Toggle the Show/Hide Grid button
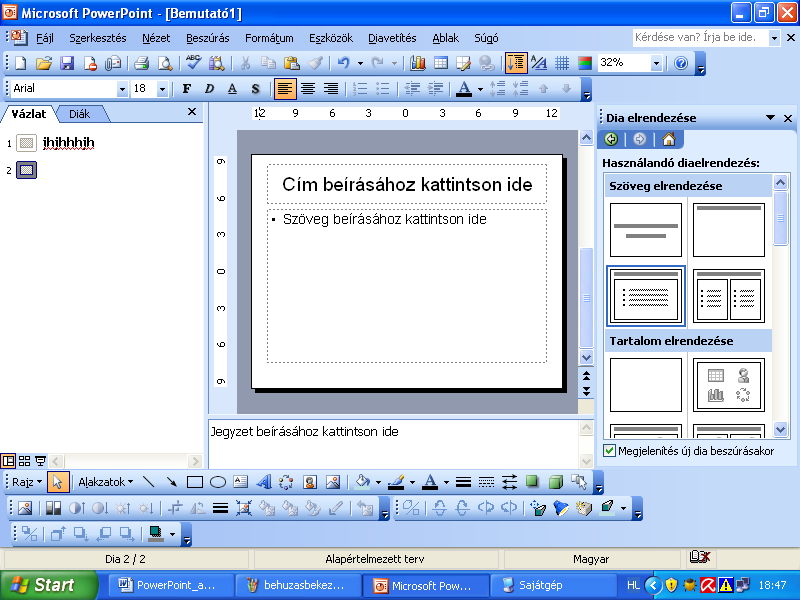 point(562,63)
